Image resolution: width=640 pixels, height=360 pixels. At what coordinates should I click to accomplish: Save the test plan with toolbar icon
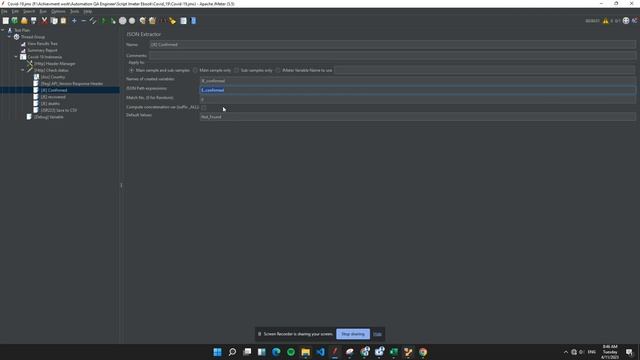tap(34, 20)
